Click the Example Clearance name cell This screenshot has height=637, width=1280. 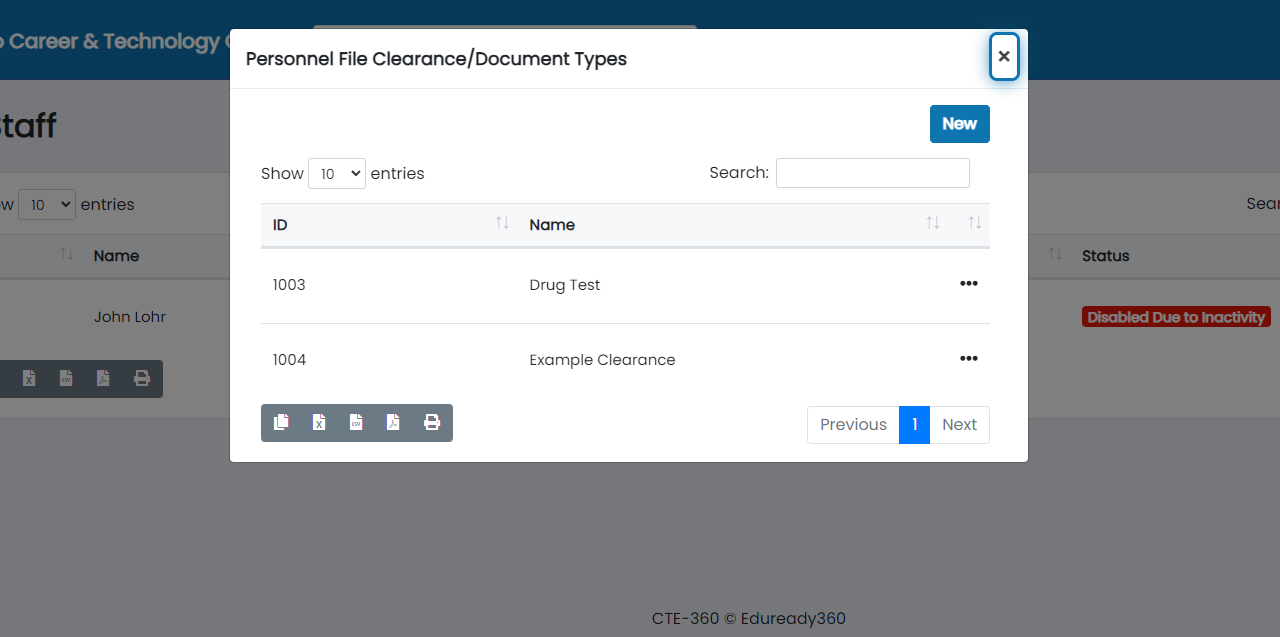click(602, 360)
